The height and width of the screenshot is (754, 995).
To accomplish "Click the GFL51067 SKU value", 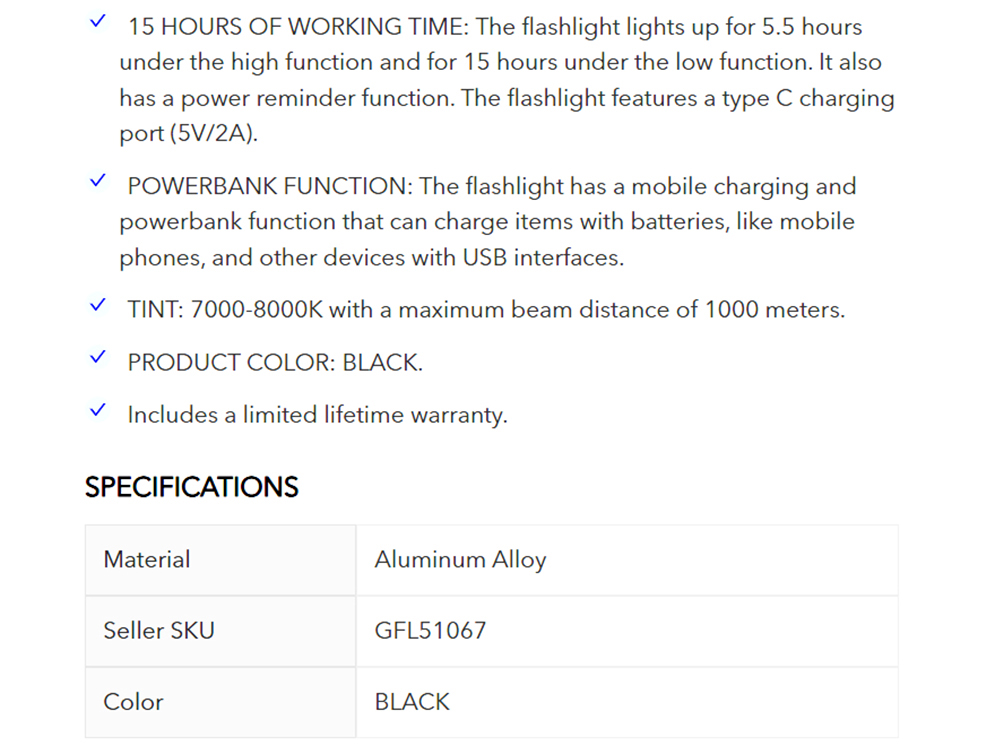I will 430,631.
